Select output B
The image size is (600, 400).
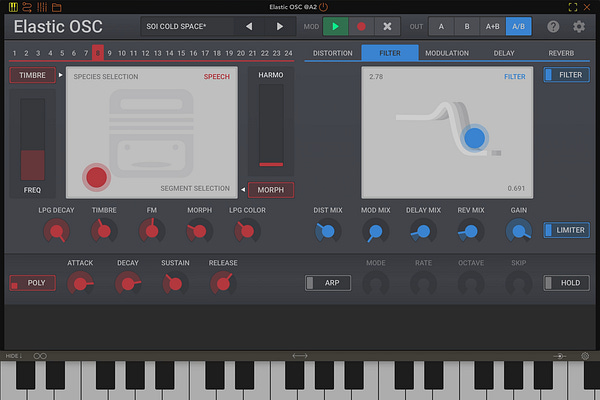[467, 26]
